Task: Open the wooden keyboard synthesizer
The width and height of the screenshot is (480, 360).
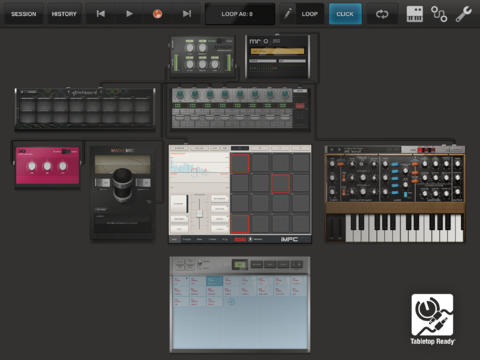Action: coord(395,194)
